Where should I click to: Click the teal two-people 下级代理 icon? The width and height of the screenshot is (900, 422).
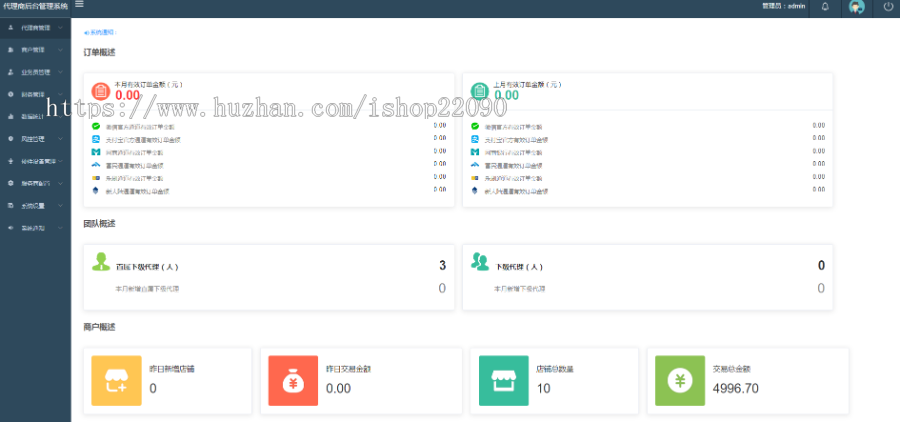(480, 261)
